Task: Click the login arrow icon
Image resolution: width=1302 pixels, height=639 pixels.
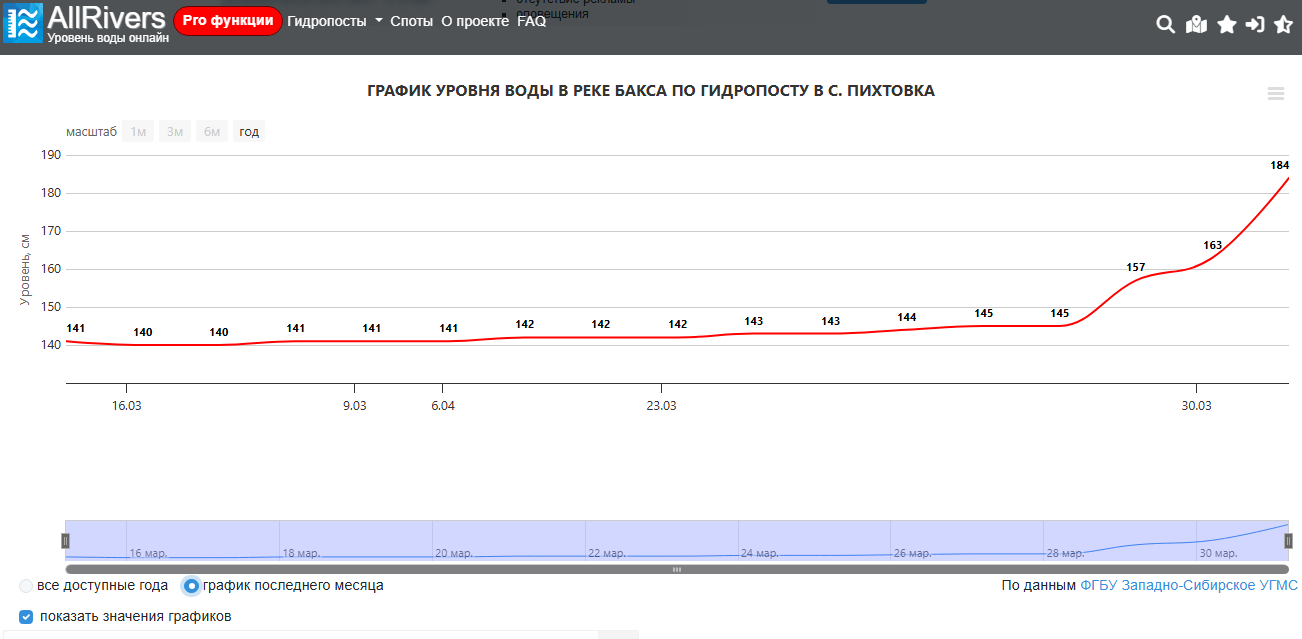Action: [1255, 25]
